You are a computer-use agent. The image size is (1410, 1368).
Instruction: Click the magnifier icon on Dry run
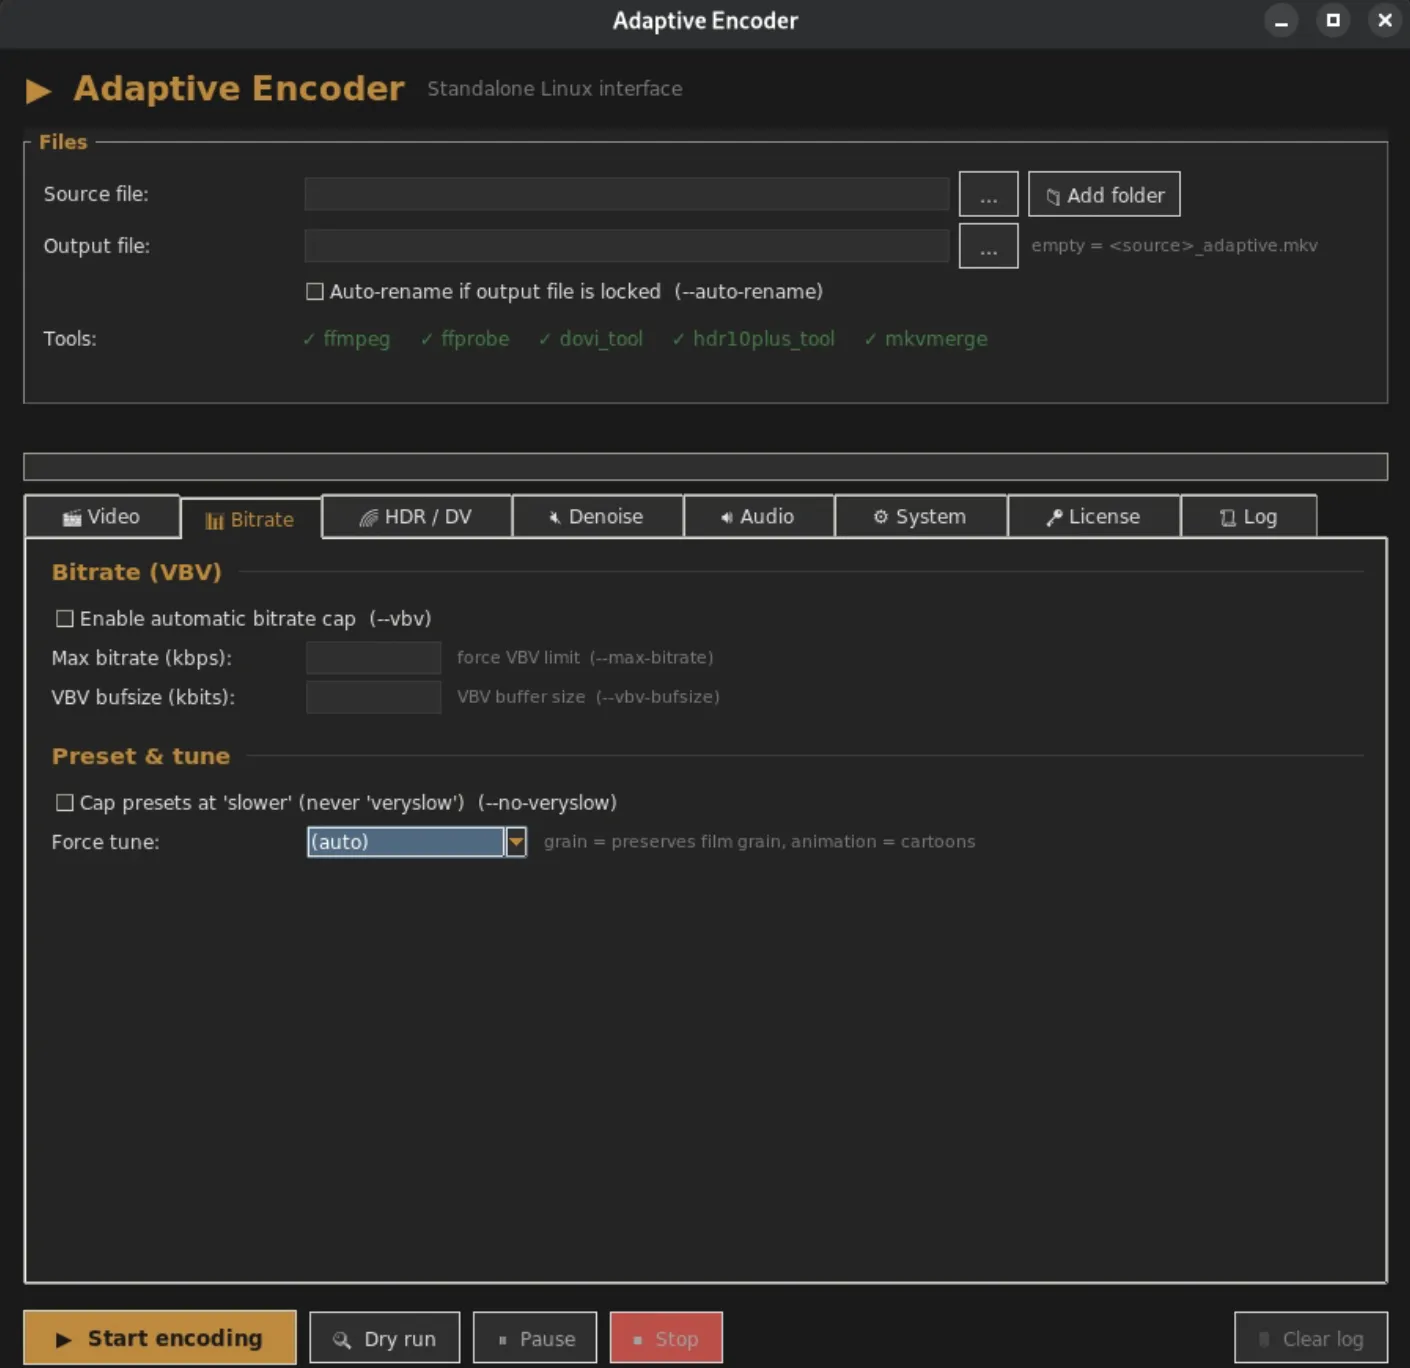(342, 1340)
